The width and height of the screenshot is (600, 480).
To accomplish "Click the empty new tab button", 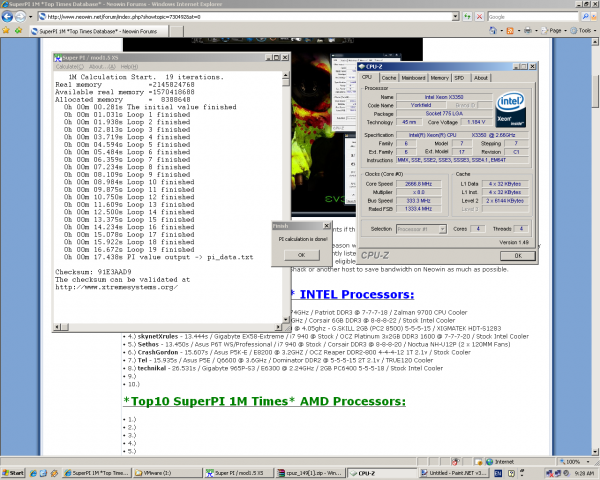I will (x=176, y=31).
